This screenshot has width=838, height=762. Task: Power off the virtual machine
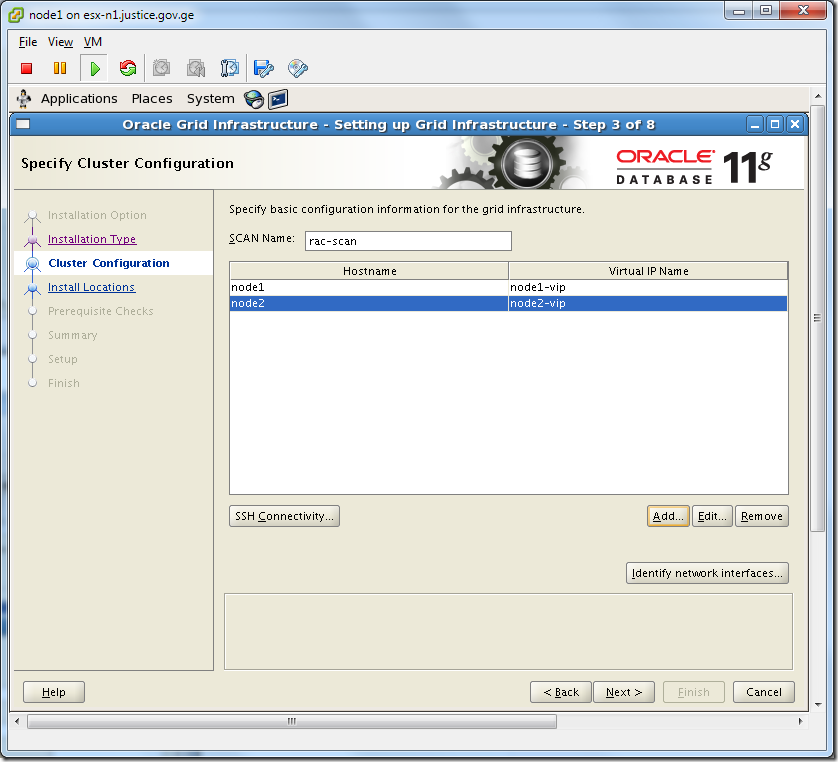(28, 68)
